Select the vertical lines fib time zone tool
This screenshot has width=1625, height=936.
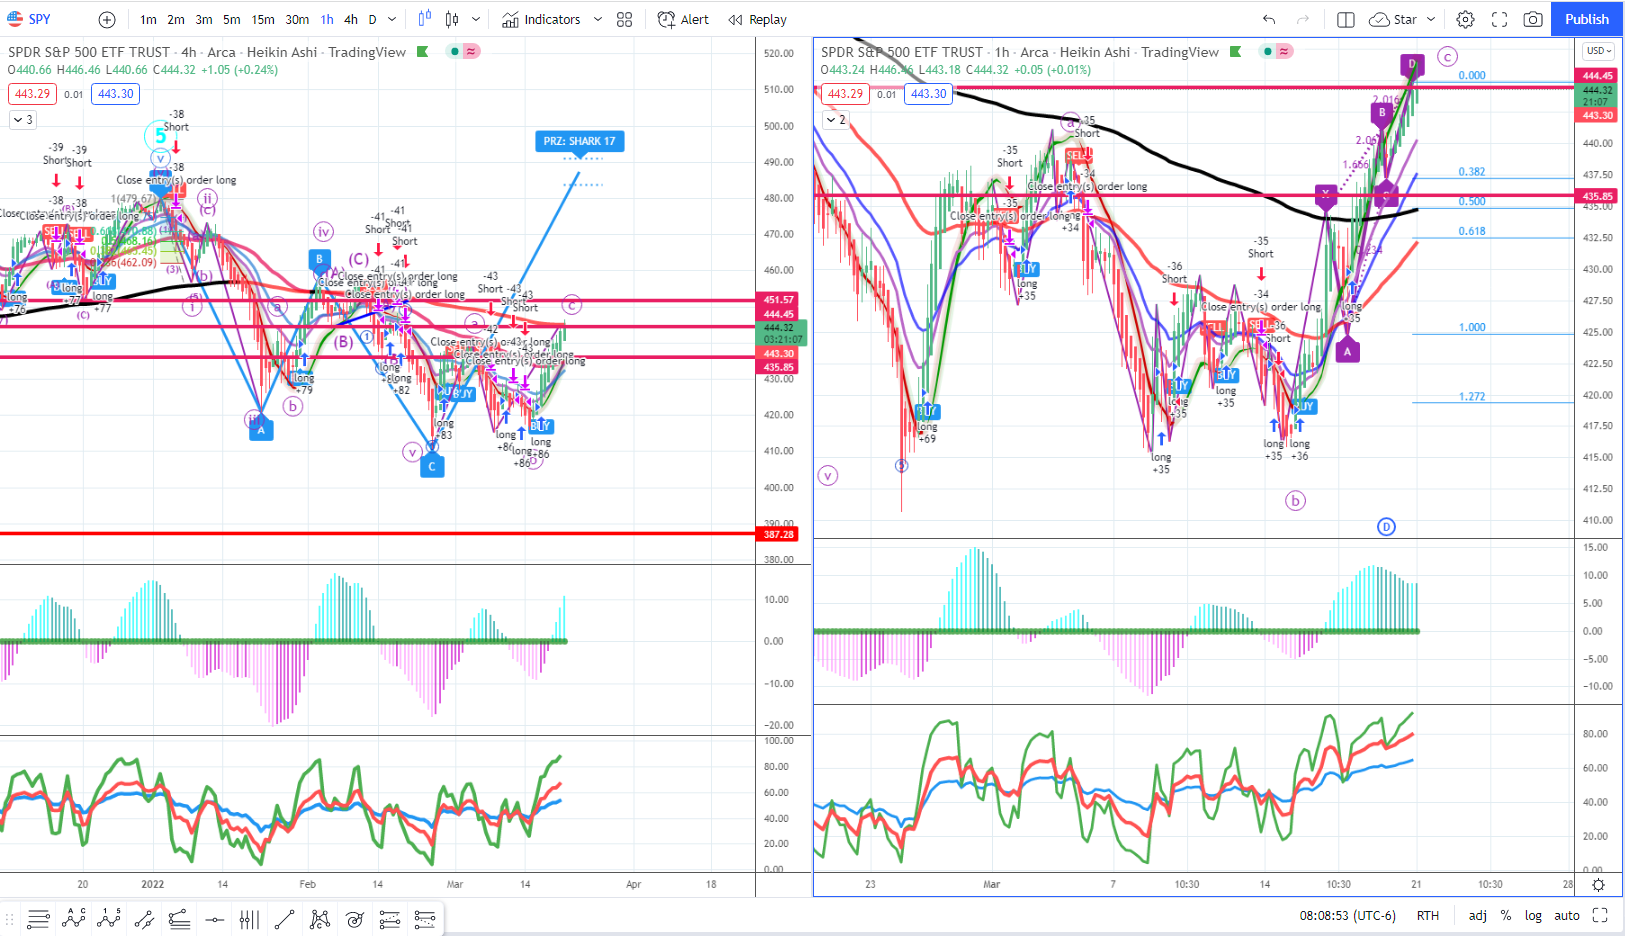pos(249,919)
